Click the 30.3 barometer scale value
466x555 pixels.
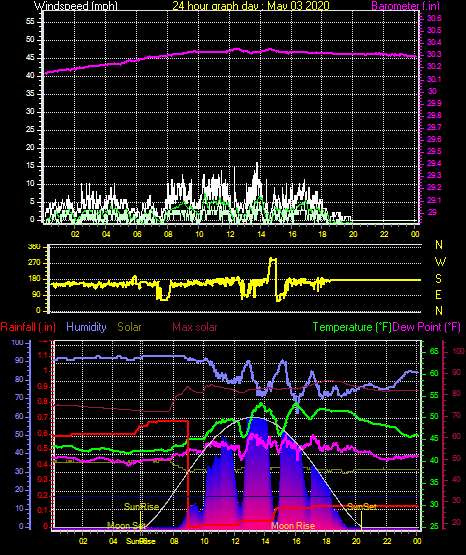(434, 54)
